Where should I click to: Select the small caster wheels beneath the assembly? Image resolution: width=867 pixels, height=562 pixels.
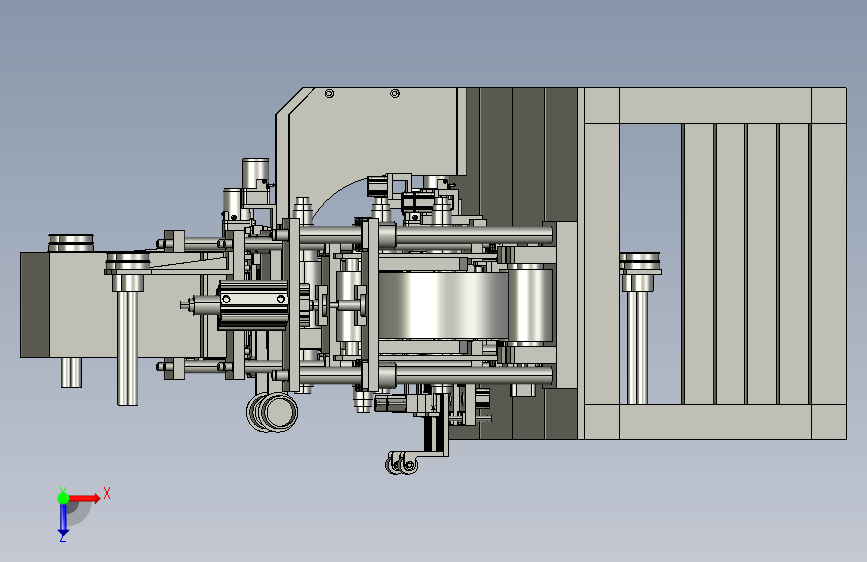[401, 463]
